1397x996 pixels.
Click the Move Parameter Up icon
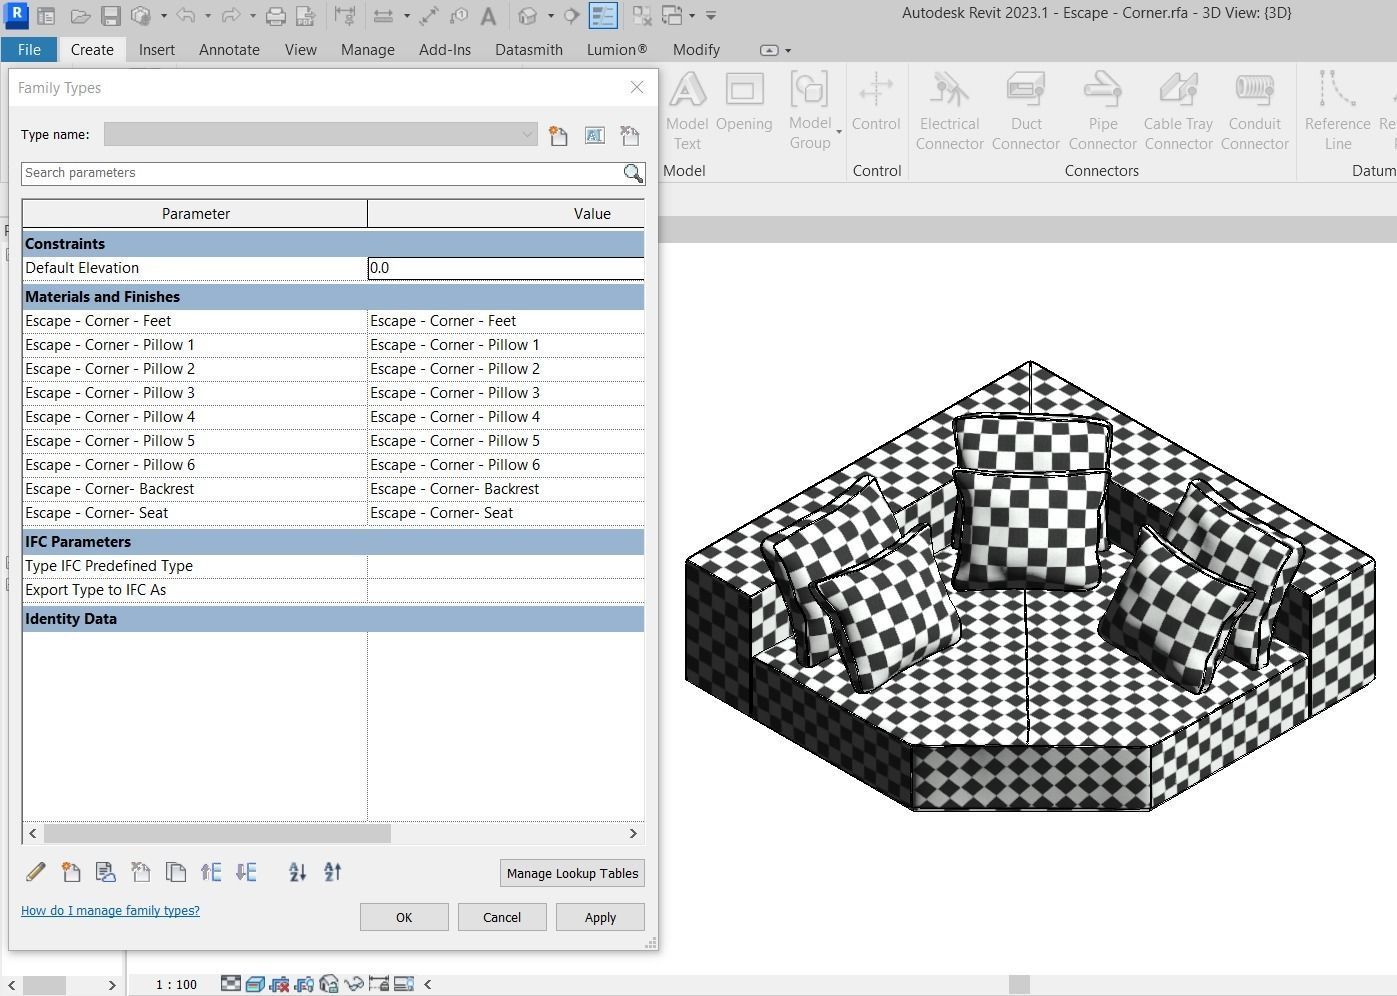coord(210,872)
